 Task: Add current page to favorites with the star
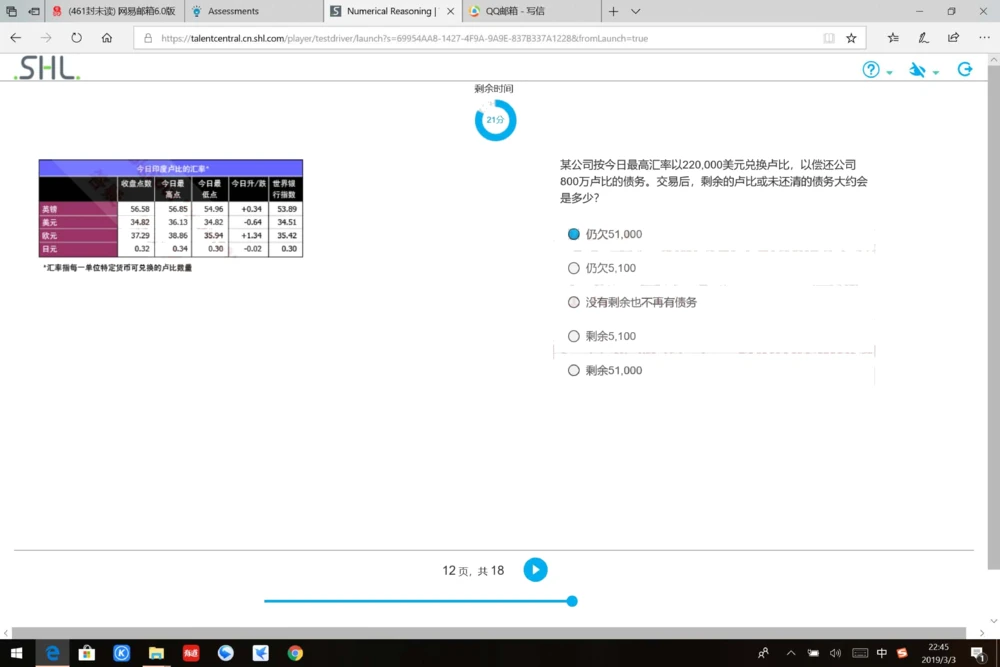tap(851, 38)
